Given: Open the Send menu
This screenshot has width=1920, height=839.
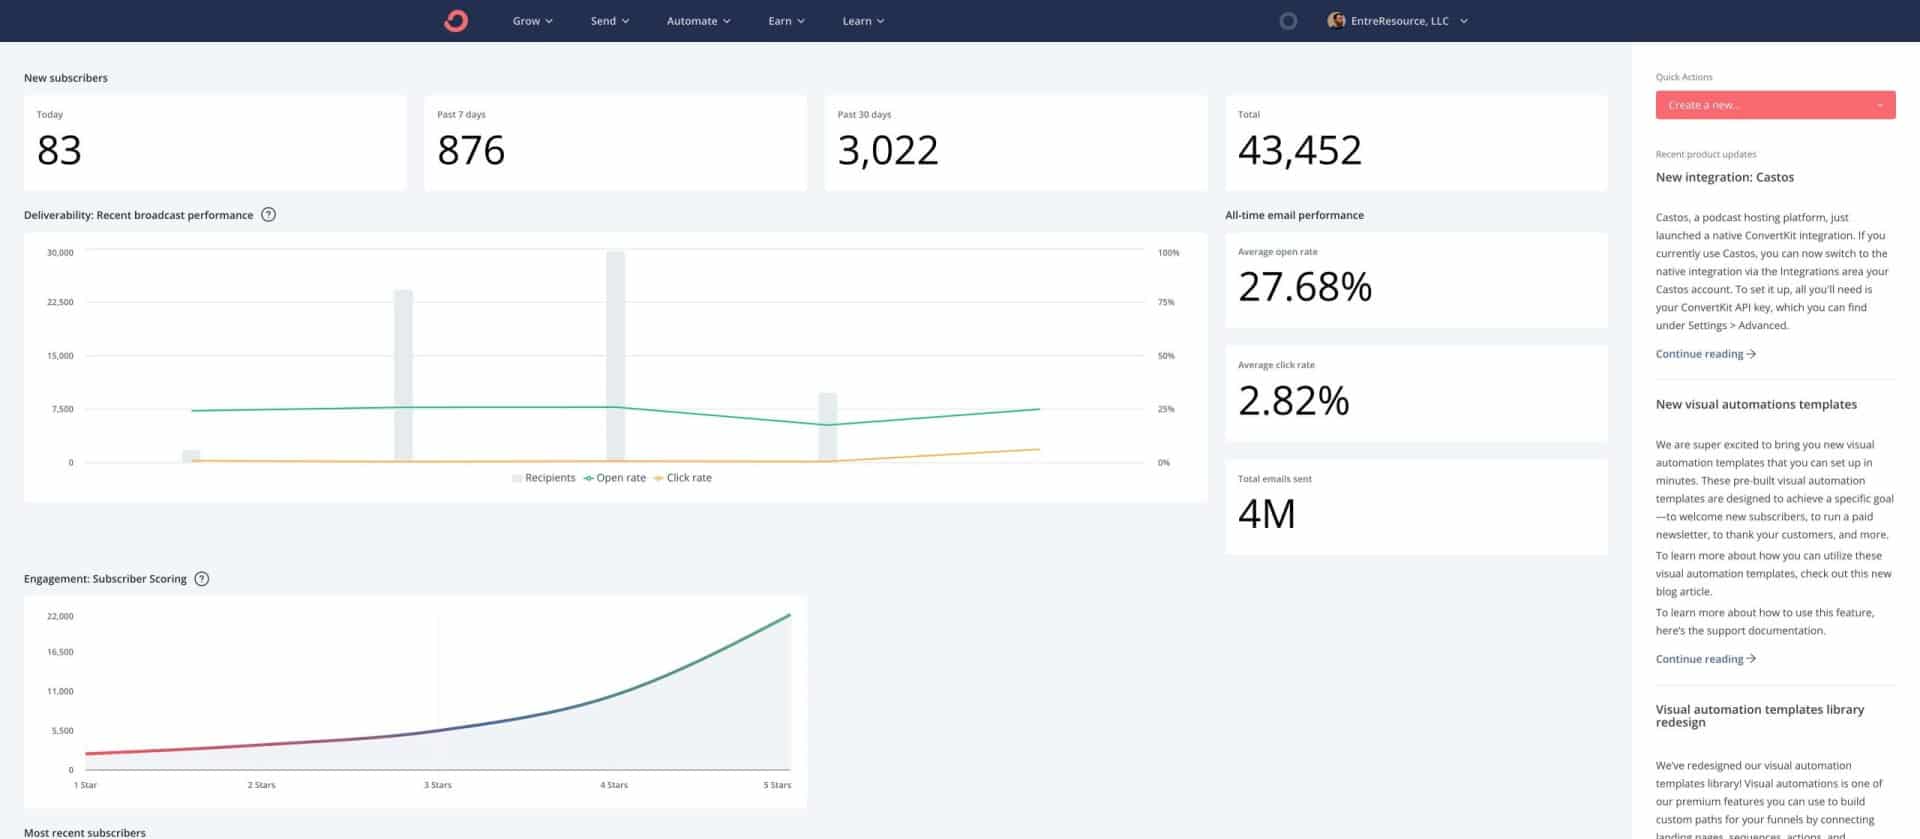Looking at the screenshot, I should 609,21.
